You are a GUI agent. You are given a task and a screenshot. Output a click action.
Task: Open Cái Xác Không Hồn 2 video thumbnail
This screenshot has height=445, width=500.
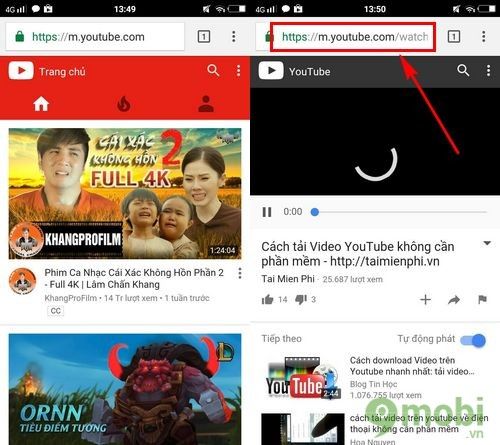coord(125,194)
